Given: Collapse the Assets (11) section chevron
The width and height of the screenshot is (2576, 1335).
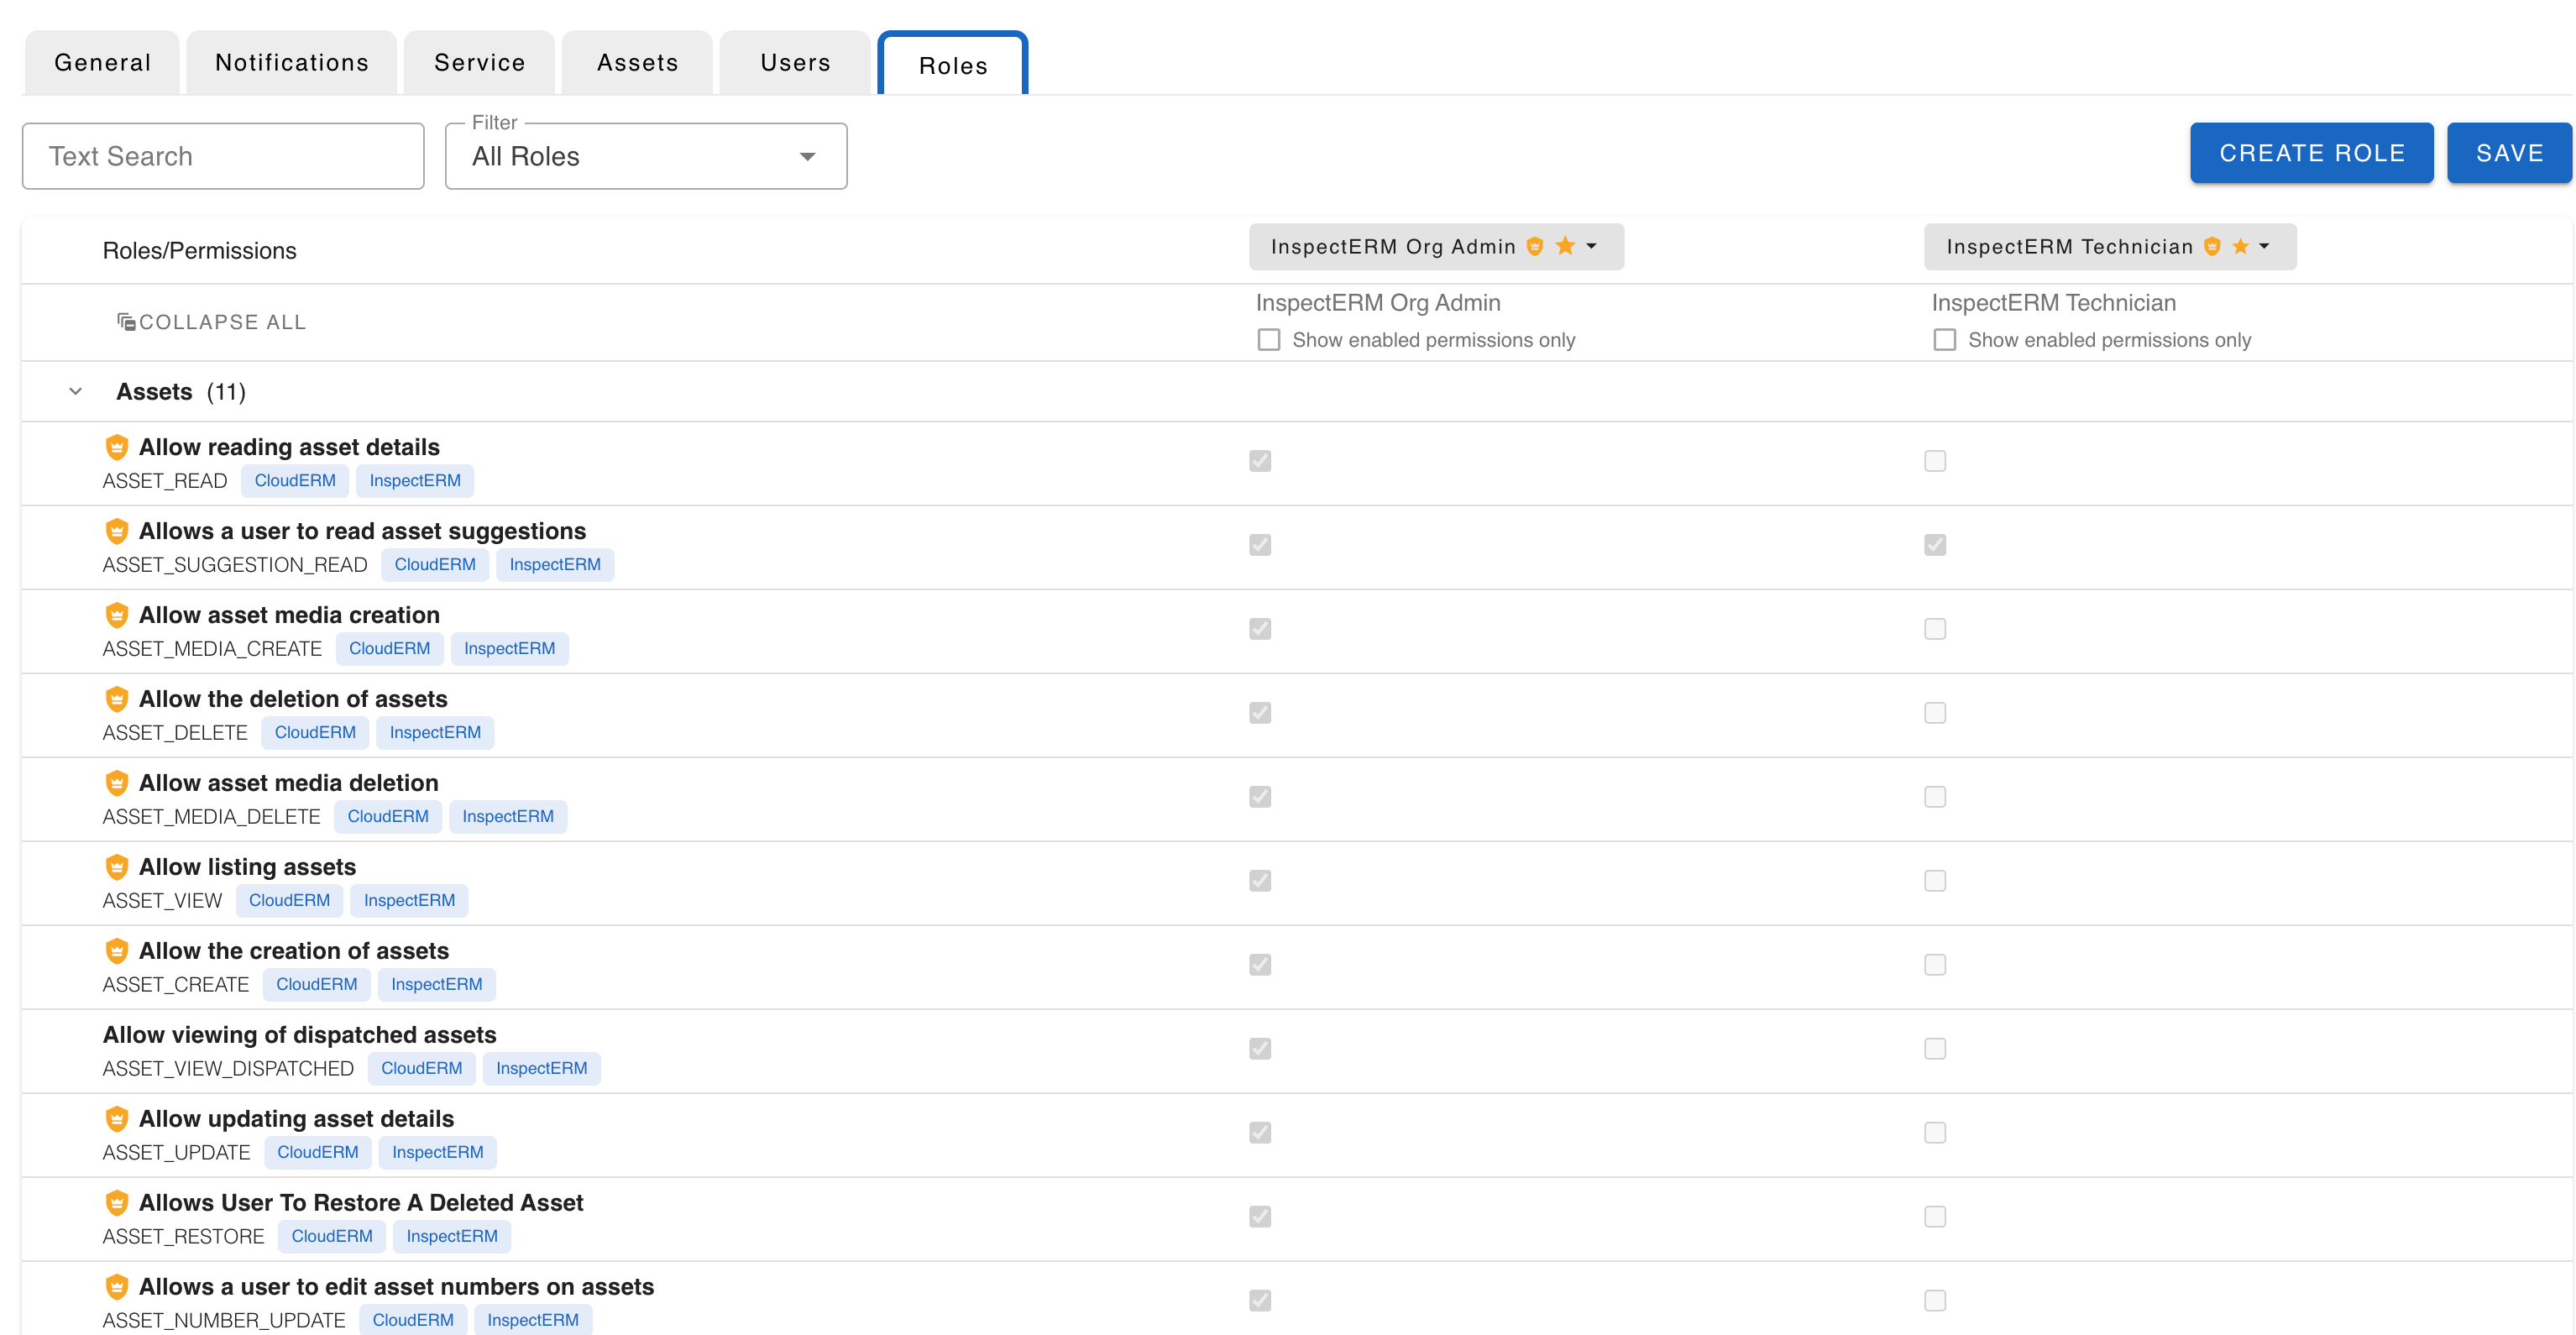Looking at the screenshot, I should (x=76, y=392).
